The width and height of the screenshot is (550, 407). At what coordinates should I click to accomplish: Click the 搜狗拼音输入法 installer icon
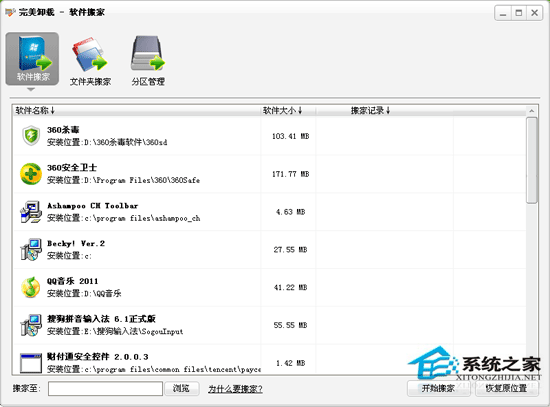[x=31, y=325]
